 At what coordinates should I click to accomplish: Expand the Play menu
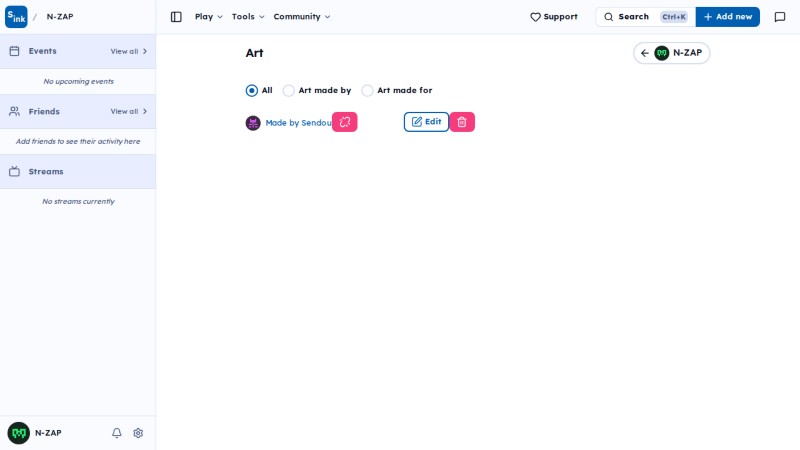coord(209,17)
